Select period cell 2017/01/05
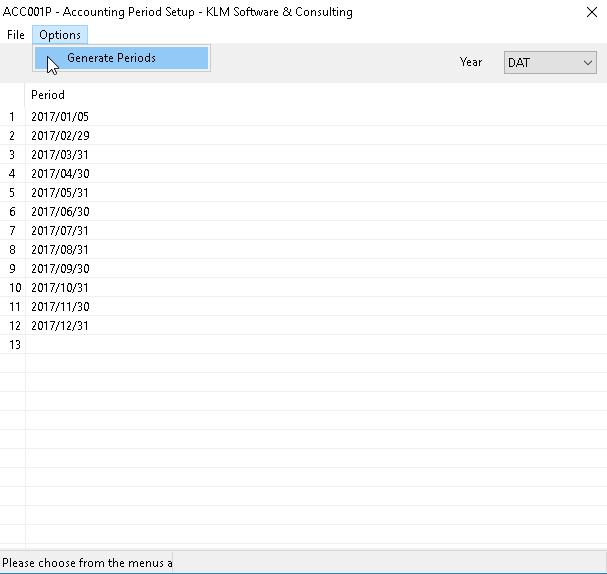Screen dimensions: 607x574 pos(316,117)
